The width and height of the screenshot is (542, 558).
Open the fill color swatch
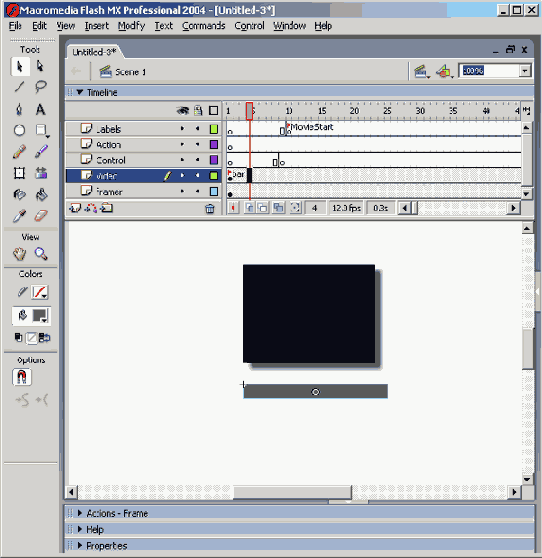40,316
